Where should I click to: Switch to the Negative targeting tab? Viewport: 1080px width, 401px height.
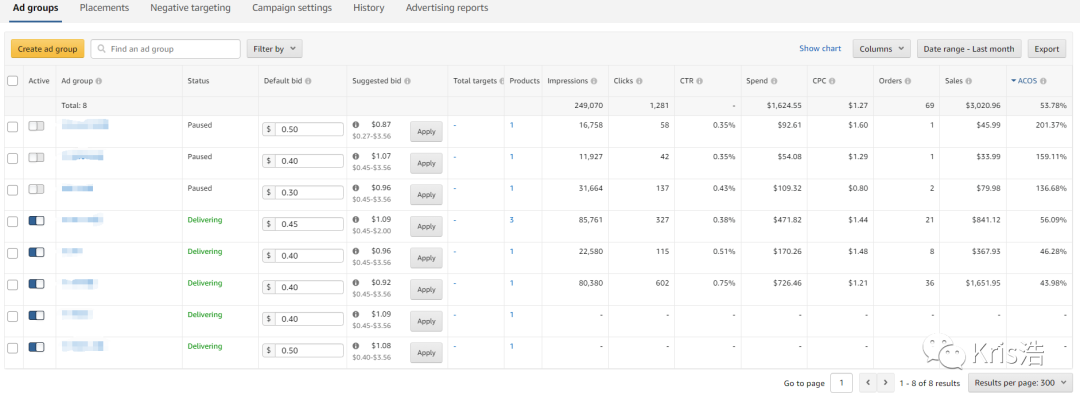[x=190, y=8]
